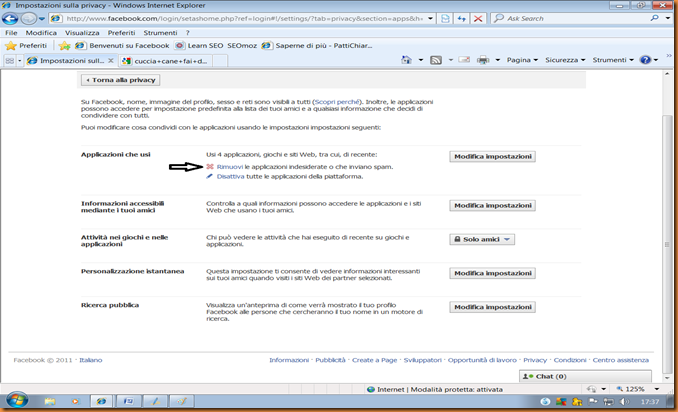Click the red X icon beside Rimuovi
Screen dimensions: 678x412
coord(210,166)
